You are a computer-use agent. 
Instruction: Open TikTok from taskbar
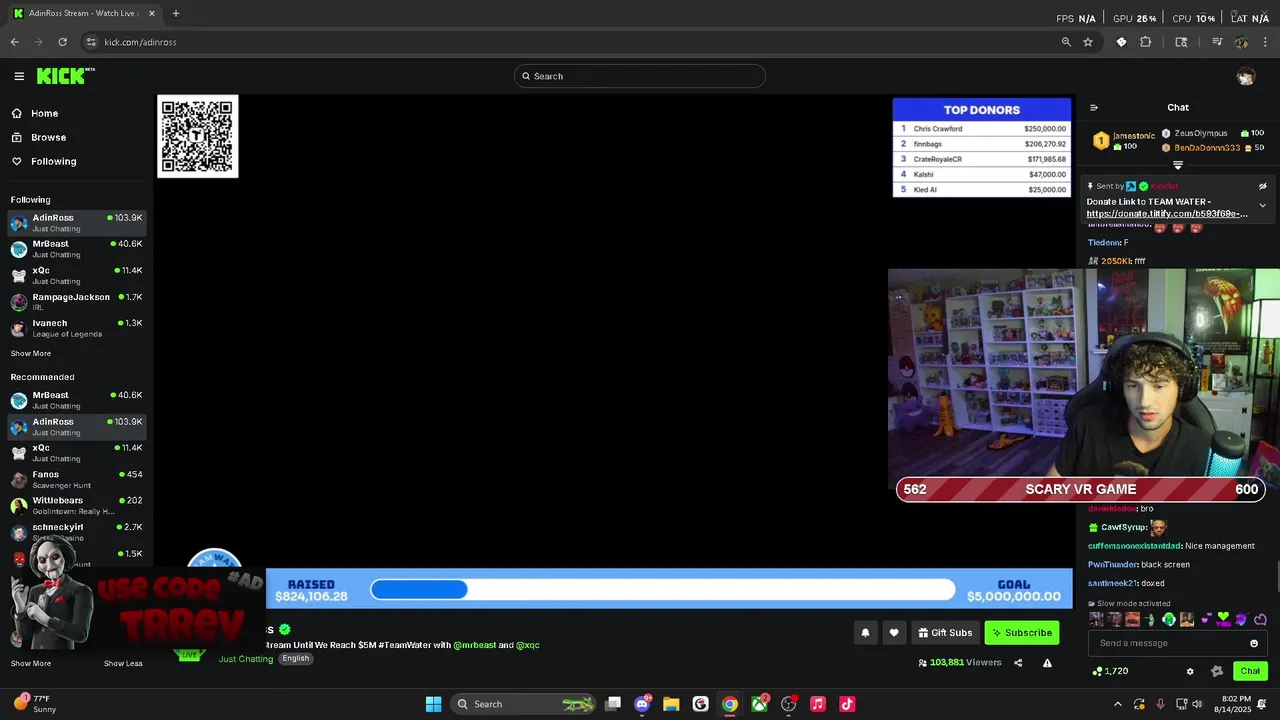847,704
